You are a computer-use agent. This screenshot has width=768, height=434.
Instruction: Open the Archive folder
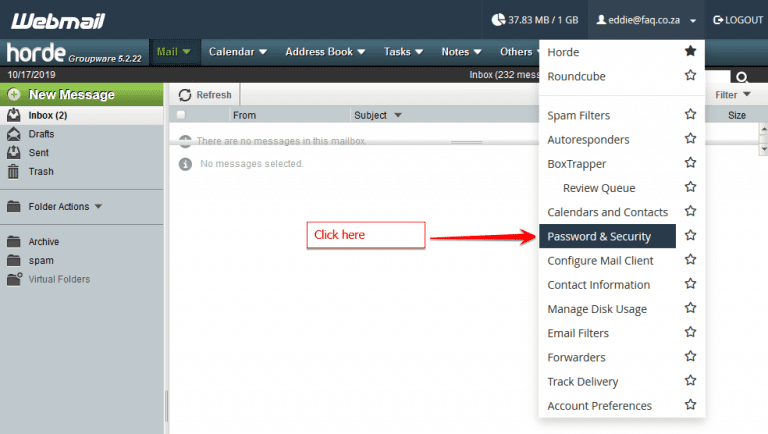pos(43,241)
